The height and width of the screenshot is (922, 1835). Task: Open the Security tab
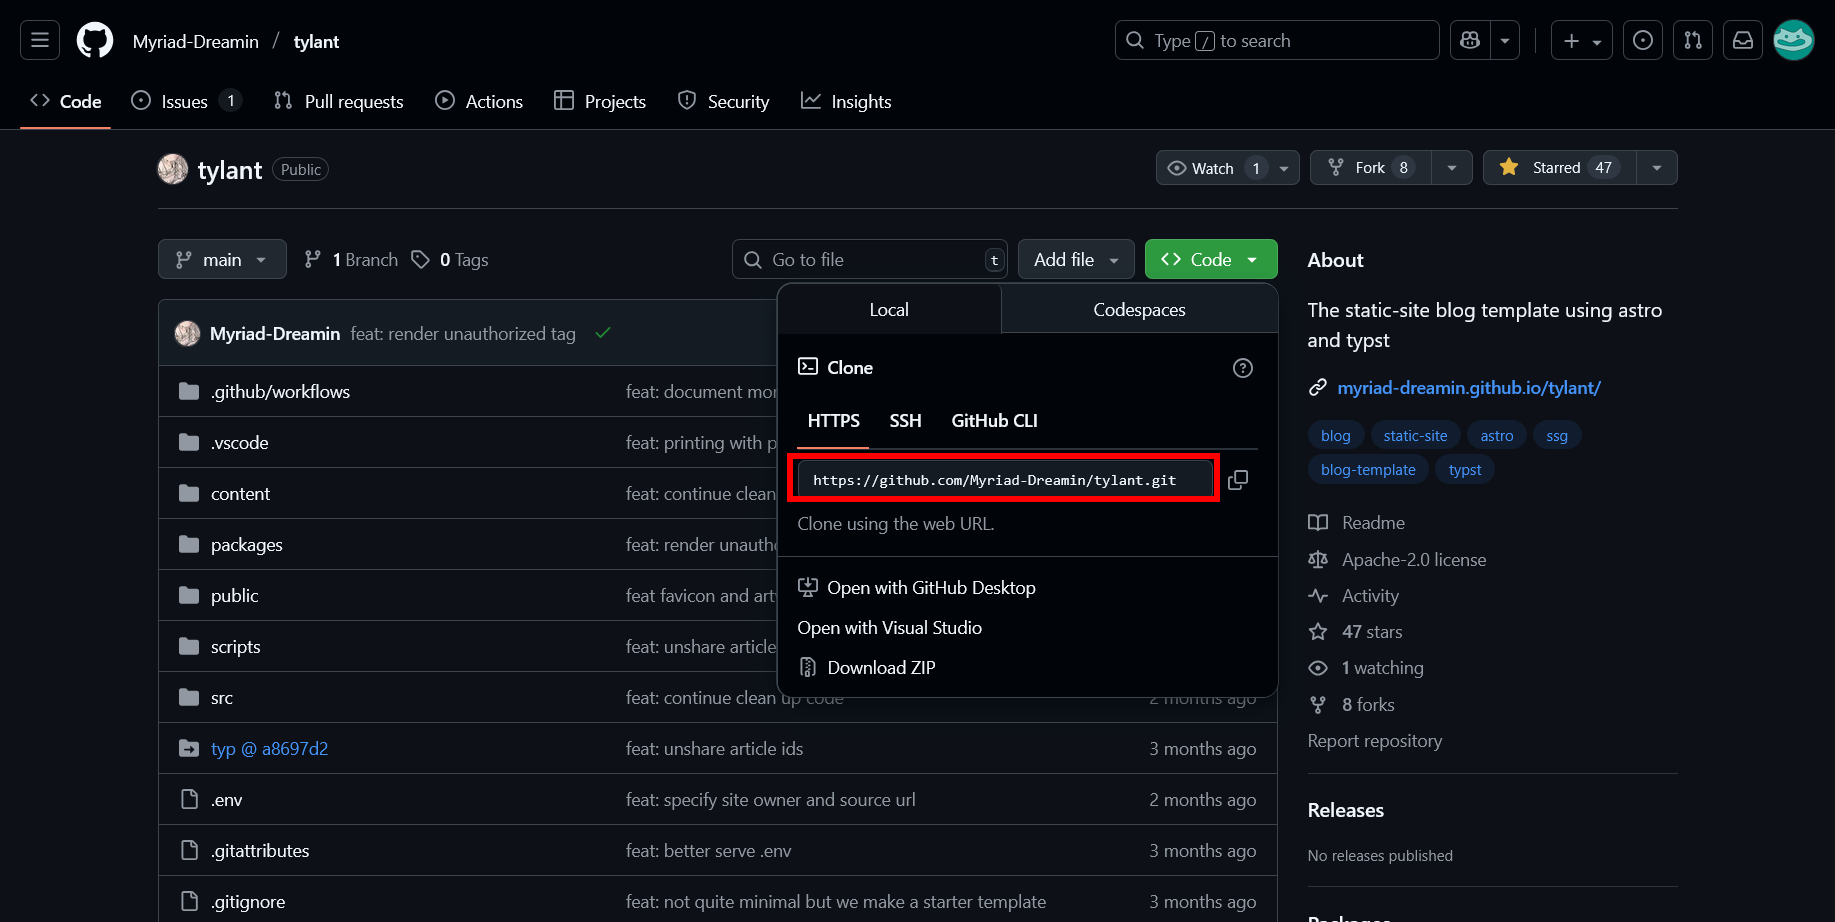723,101
